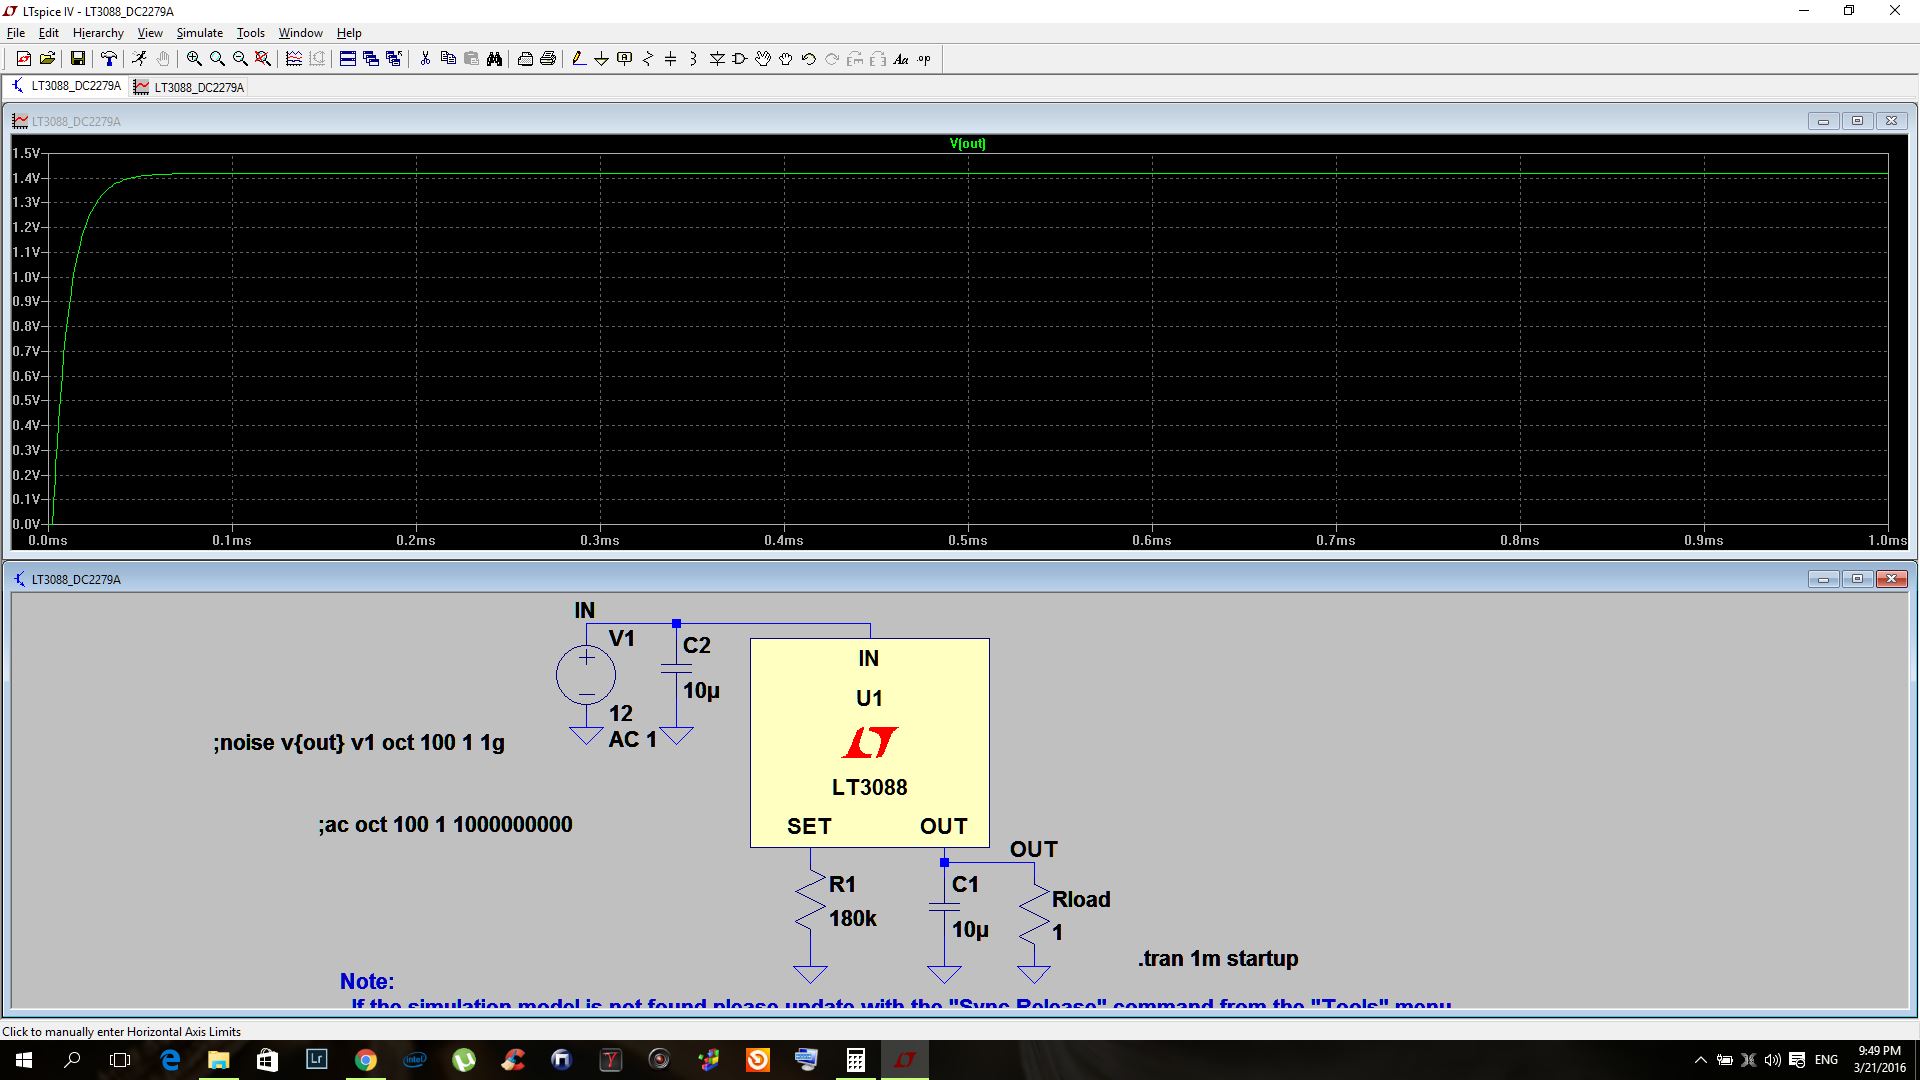
Task: Open Chrome from the taskbar
Action: pyautogui.click(x=365, y=1060)
